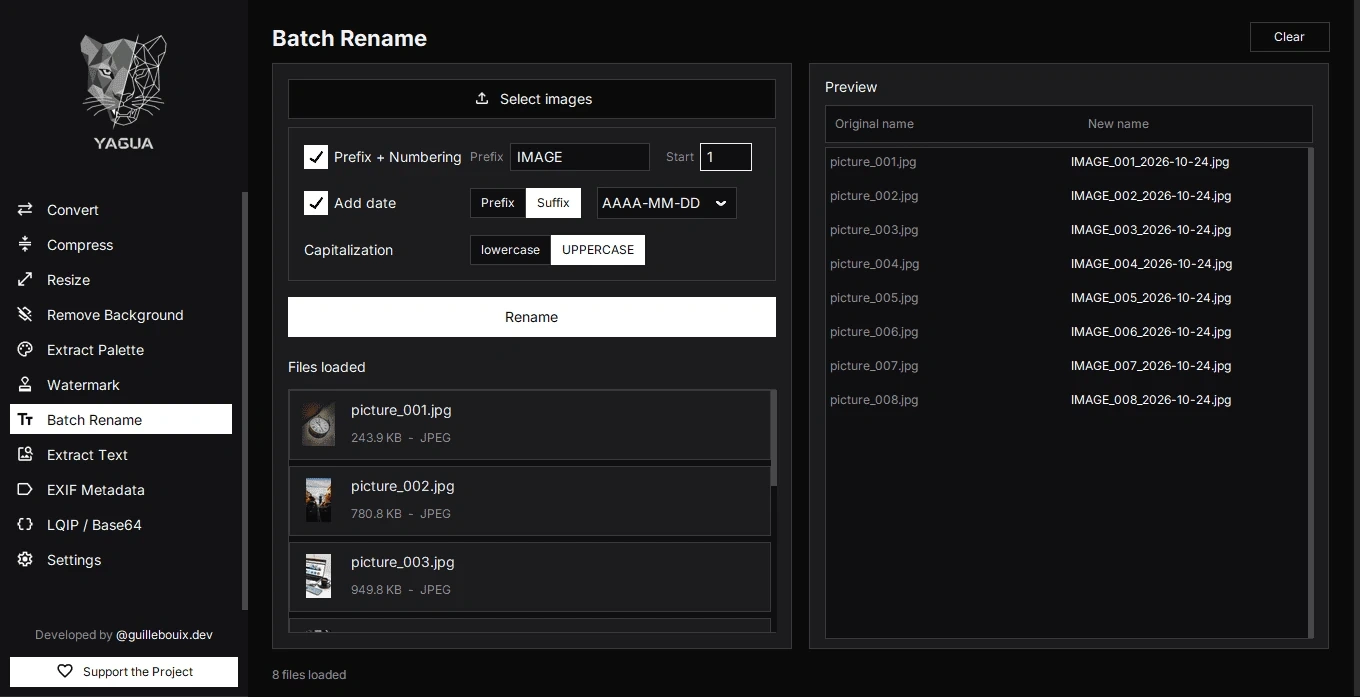
Task: Click the picture_001.jpg clock thumbnail
Action: click(x=318, y=424)
